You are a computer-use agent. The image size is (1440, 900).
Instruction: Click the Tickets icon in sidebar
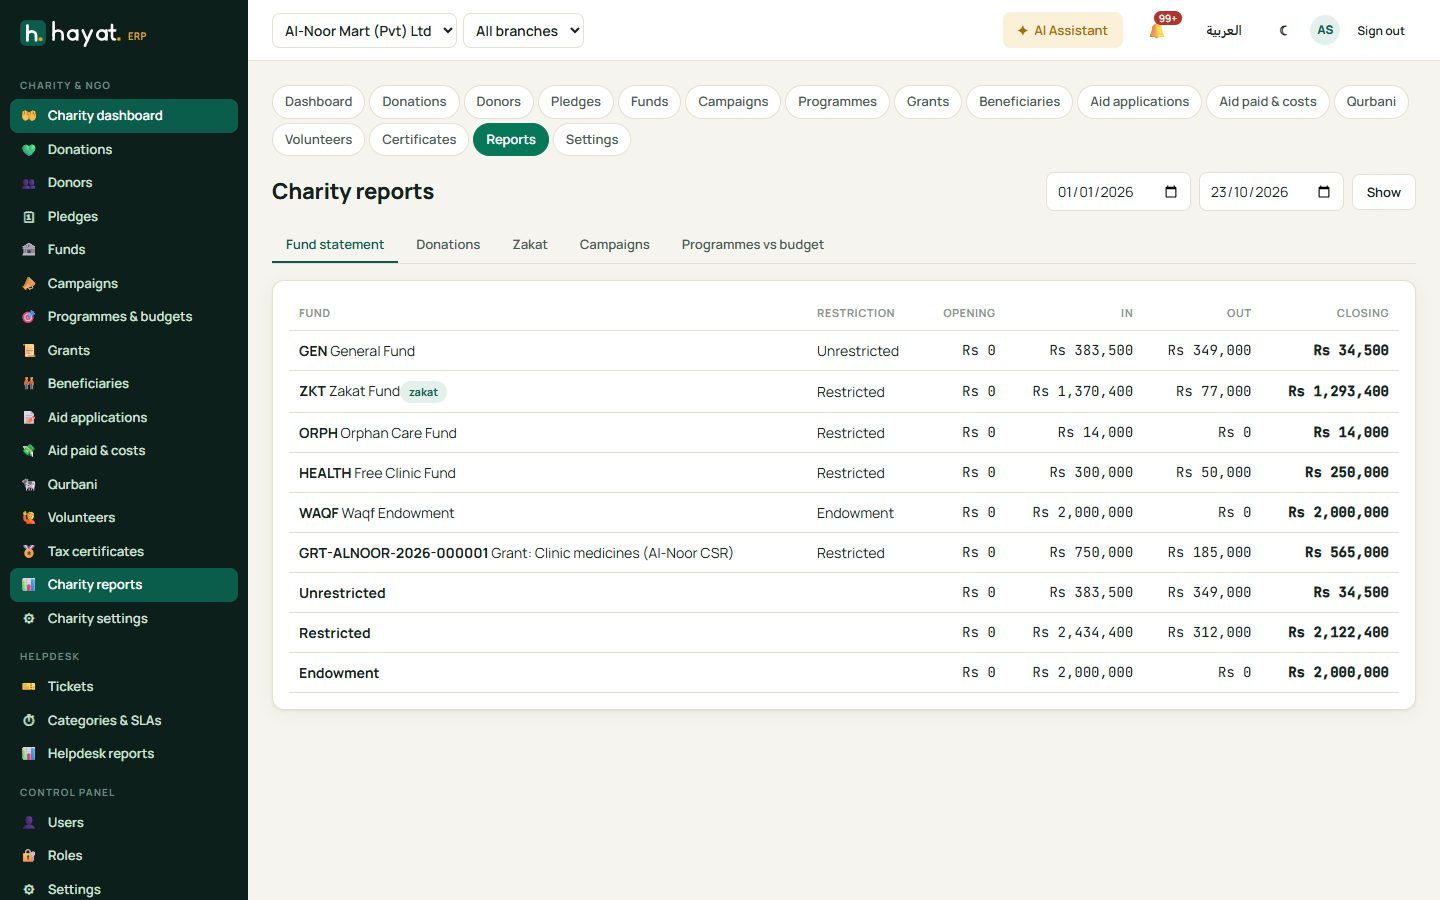(x=29, y=687)
